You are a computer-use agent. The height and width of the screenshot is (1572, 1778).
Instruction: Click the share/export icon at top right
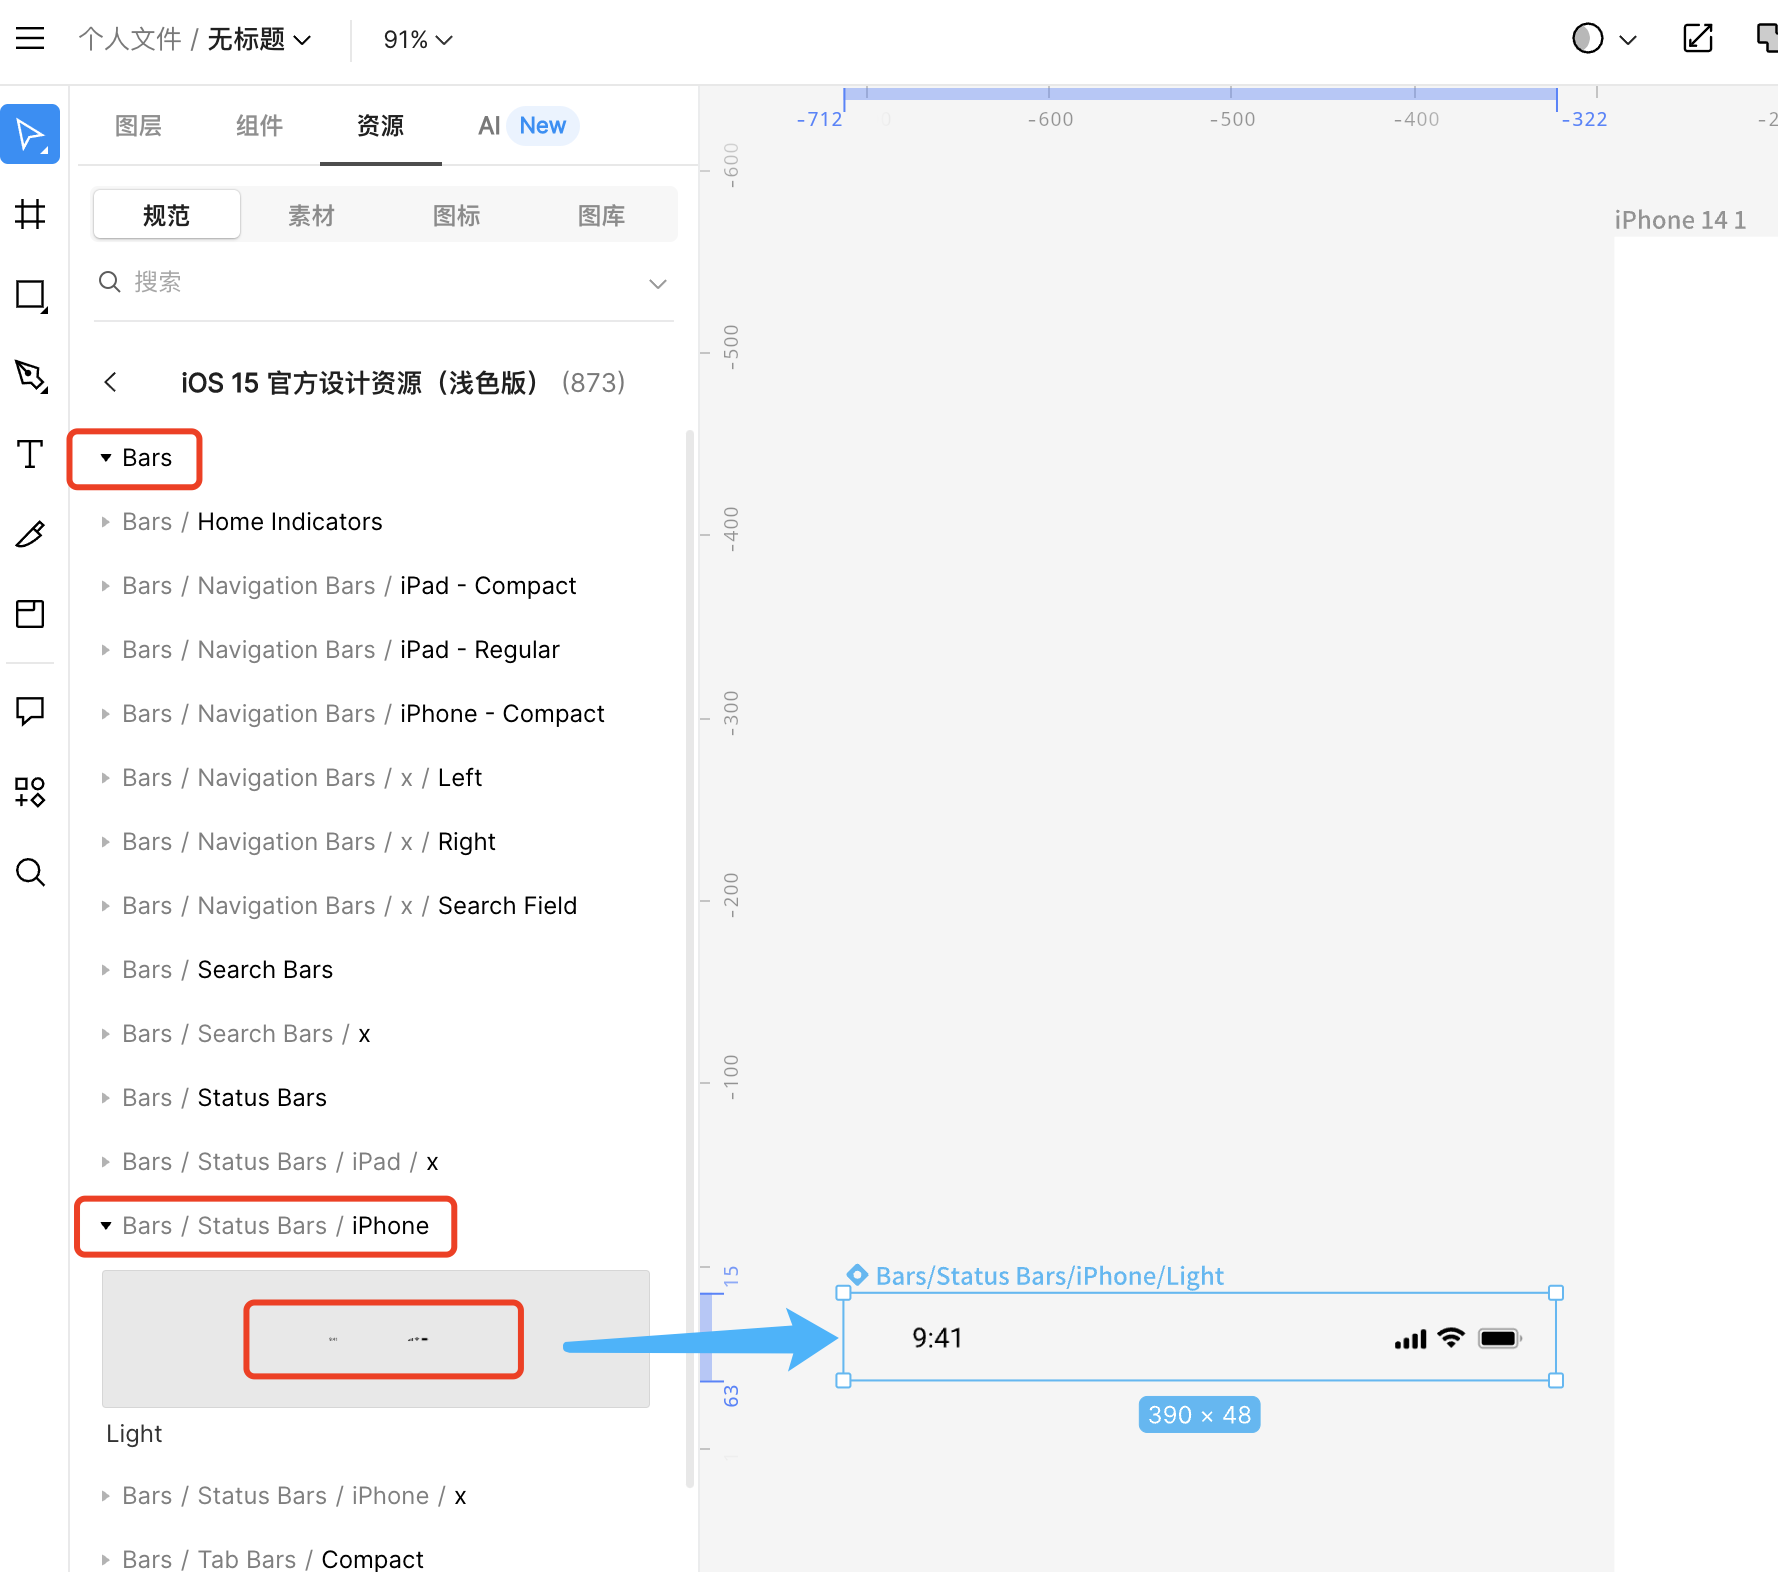[1698, 39]
